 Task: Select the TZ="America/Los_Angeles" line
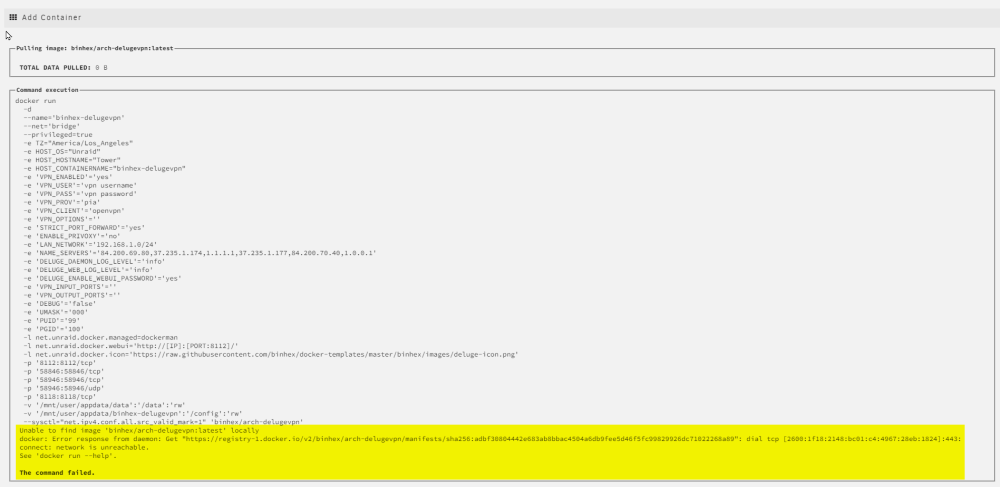(78, 143)
